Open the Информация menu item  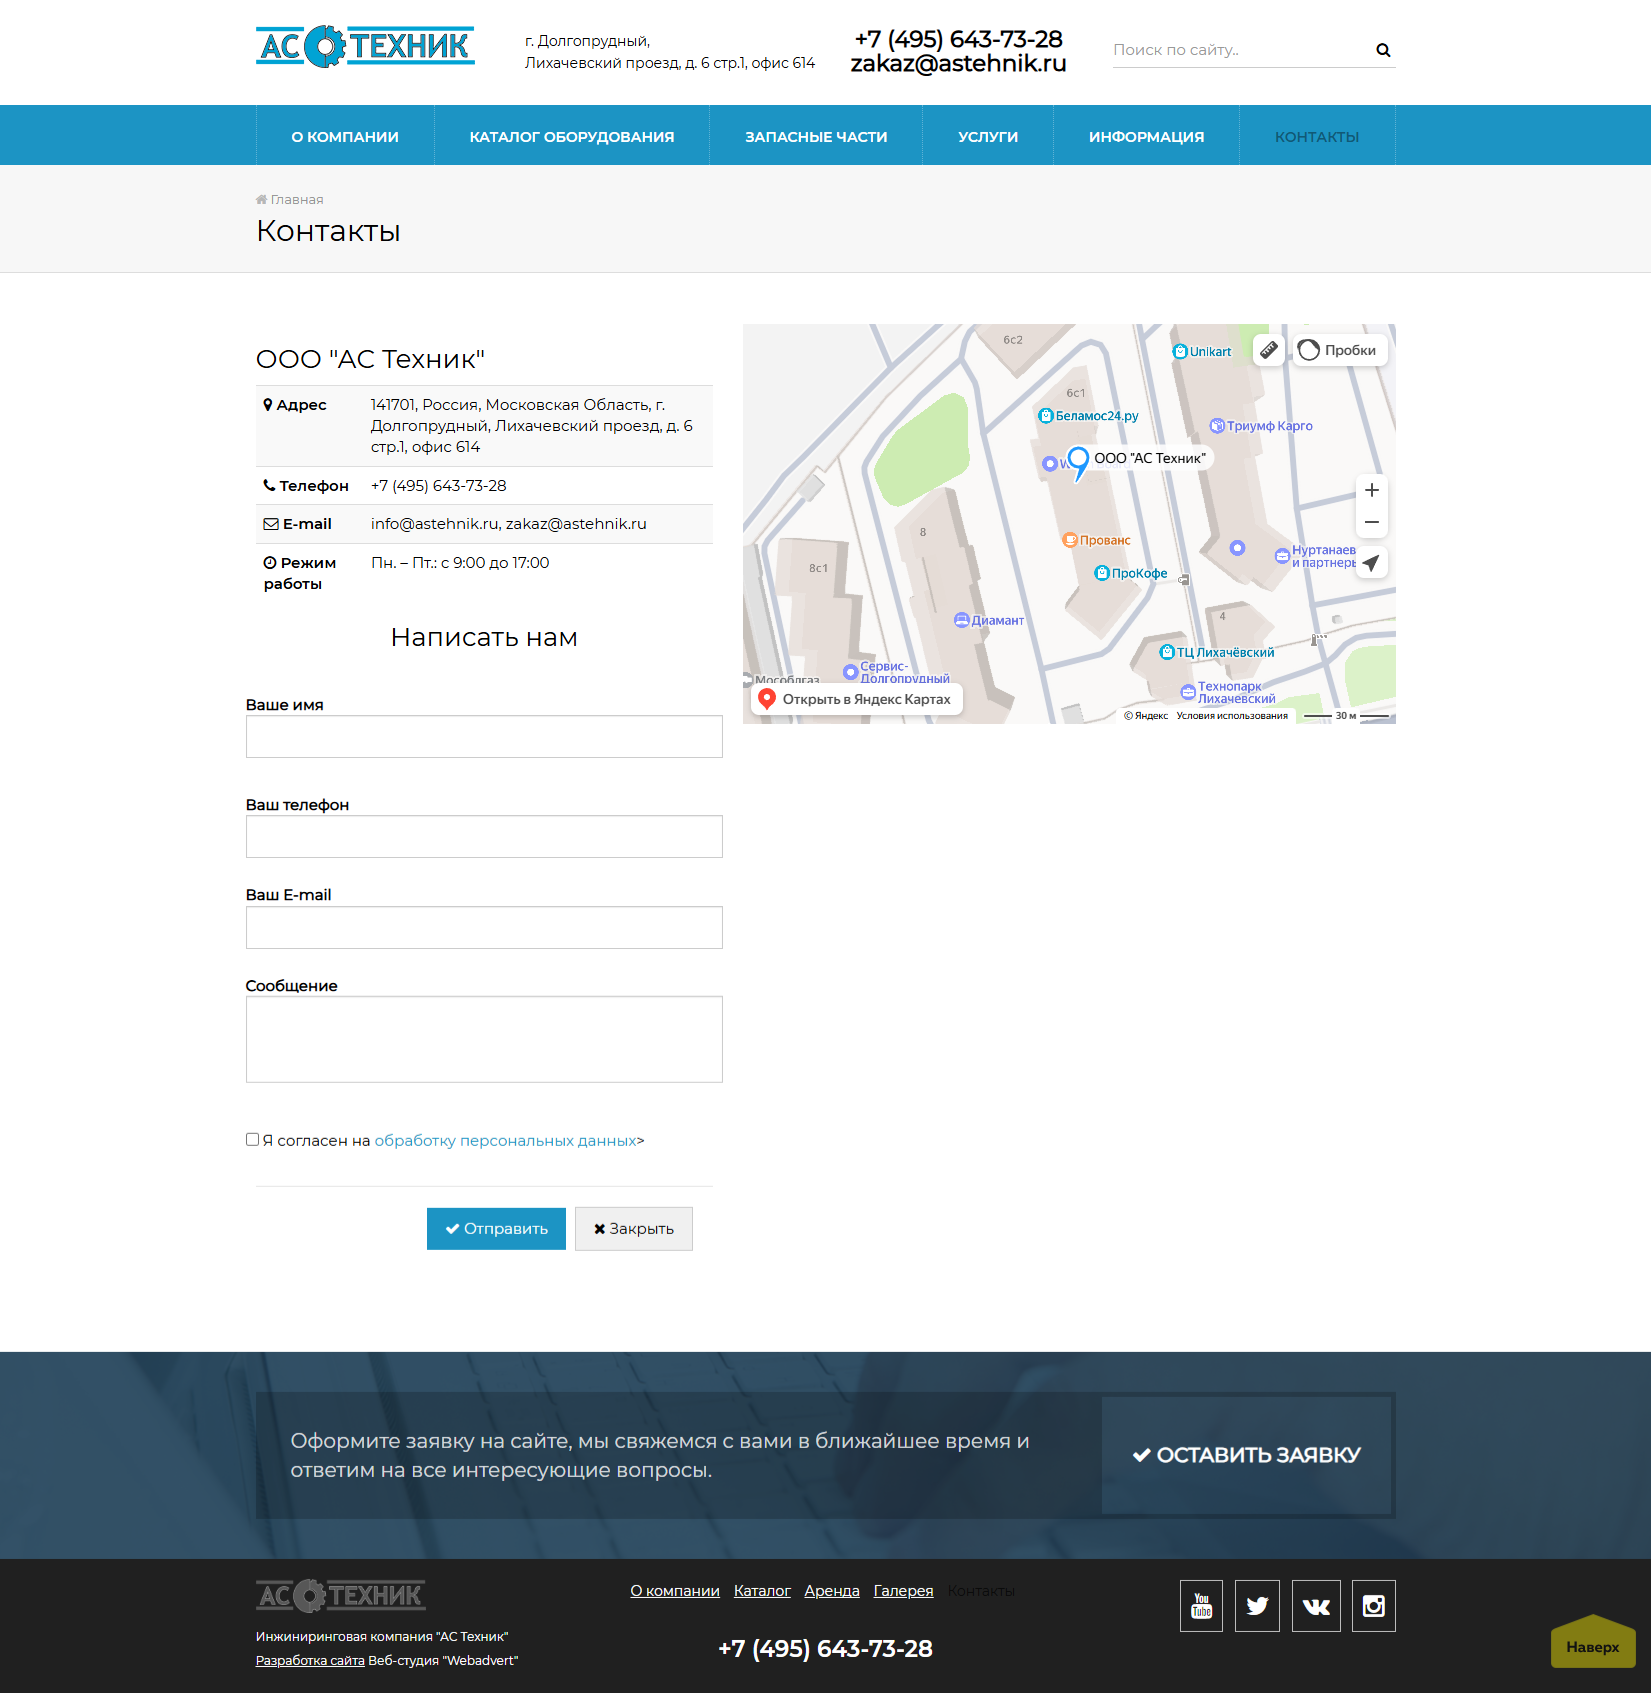[1146, 137]
